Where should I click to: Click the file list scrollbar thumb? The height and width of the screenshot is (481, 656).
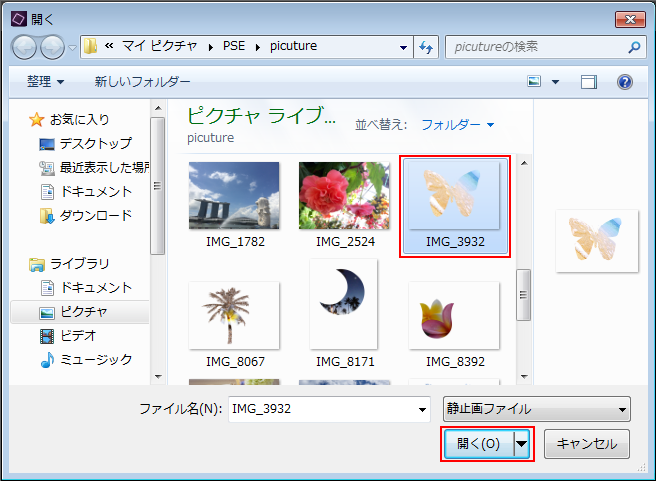523,295
